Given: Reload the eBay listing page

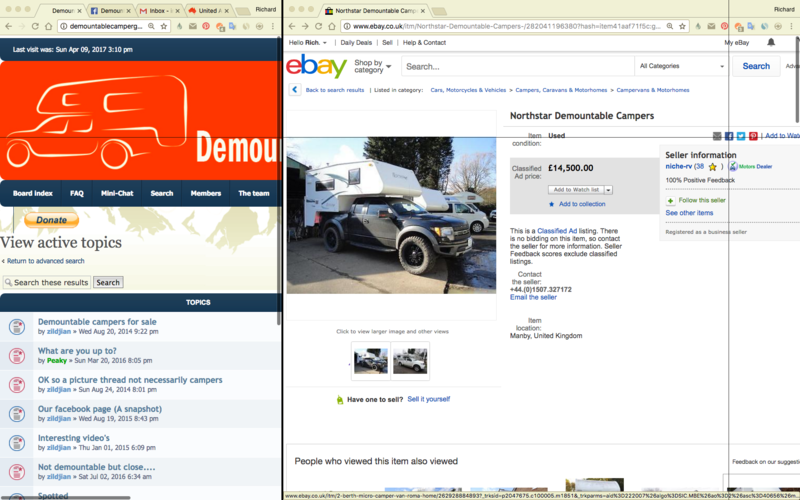Looking at the screenshot, I should pos(318,26).
